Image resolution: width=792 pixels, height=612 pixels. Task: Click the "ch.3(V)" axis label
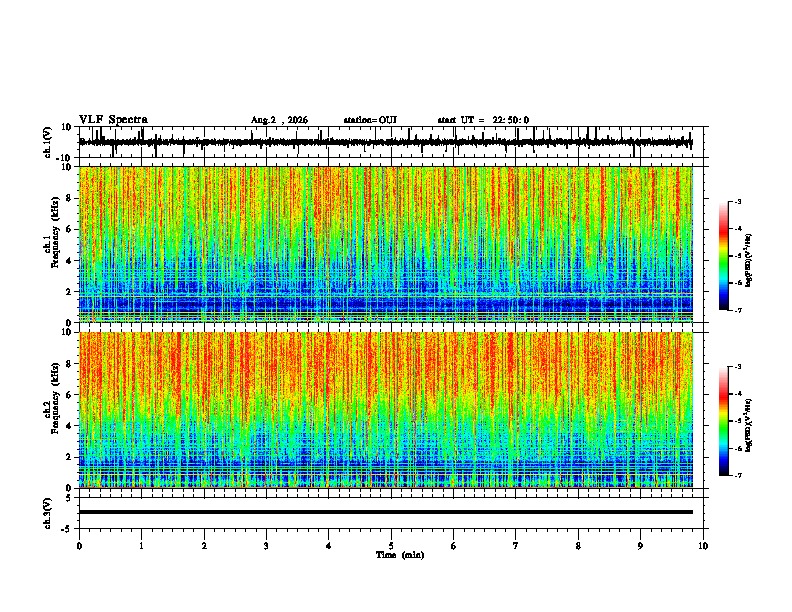pyautogui.click(x=47, y=514)
